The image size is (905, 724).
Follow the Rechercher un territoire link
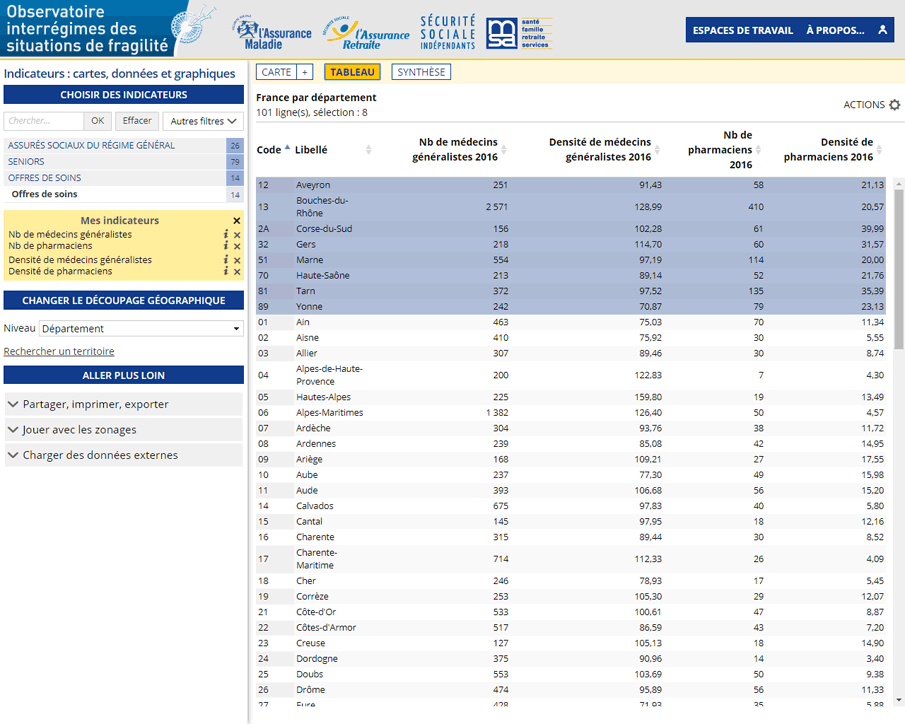(x=59, y=351)
